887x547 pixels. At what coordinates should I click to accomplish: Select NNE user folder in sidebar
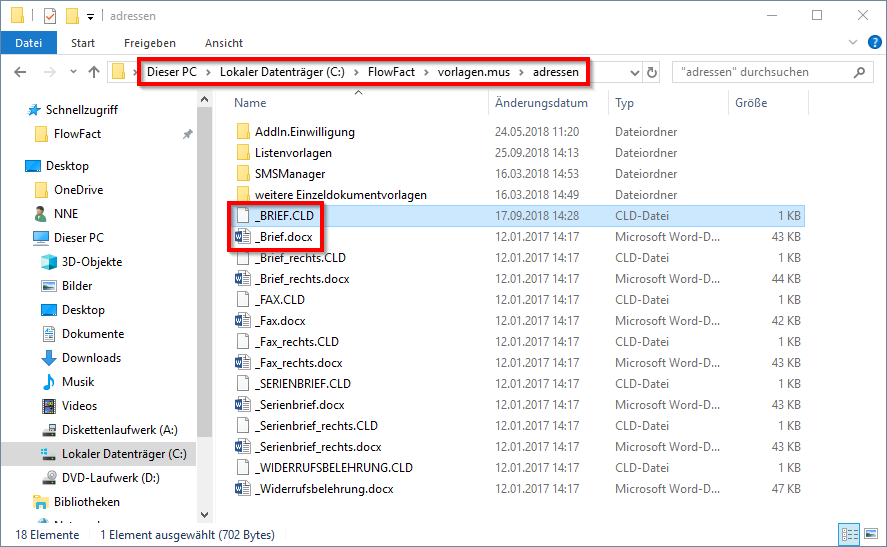tap(66, 214)
